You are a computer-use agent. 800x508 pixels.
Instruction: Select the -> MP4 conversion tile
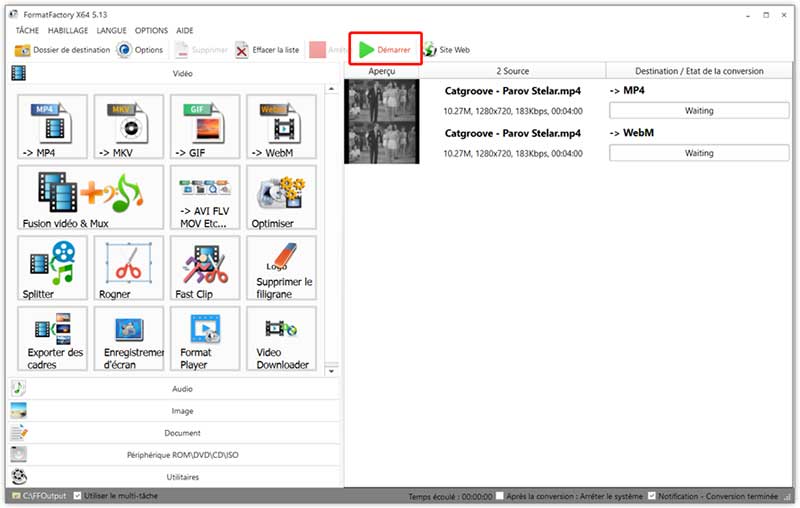tap(52, 126)
